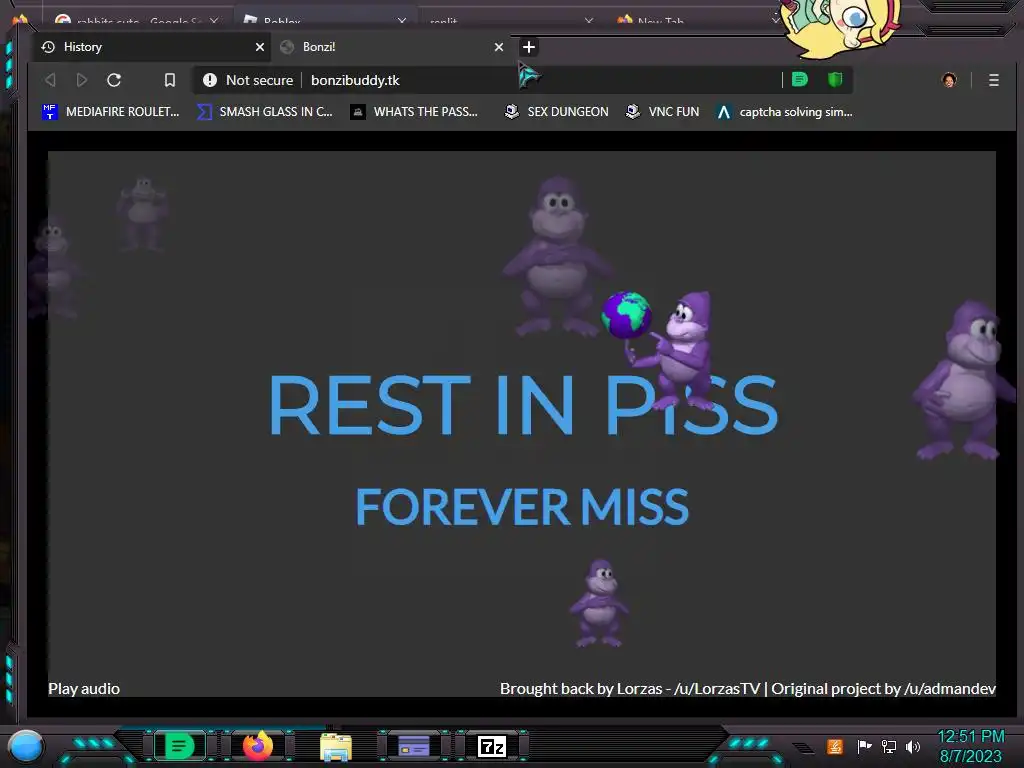Click the Play audio link
The width and height of the screenshot is (1024, 768).
(84, 688)
